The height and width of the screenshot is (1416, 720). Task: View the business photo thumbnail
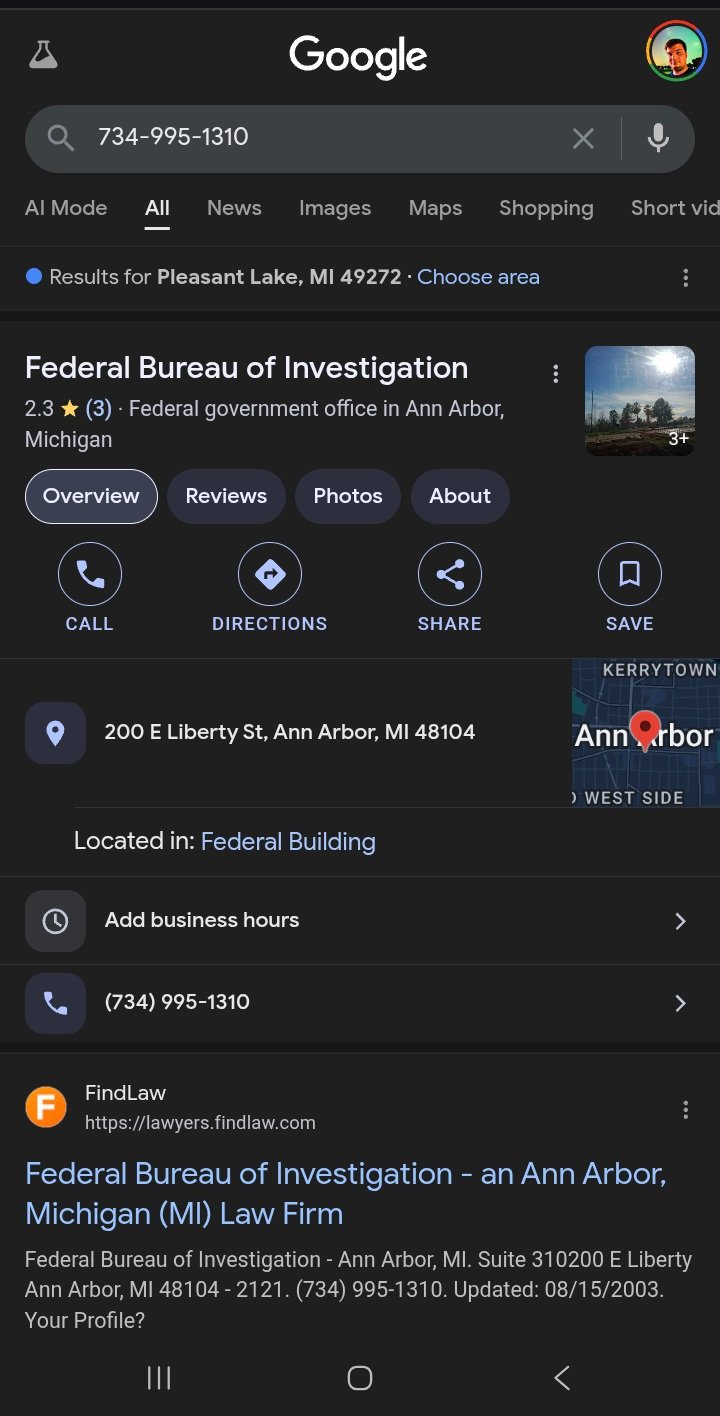click(x=640, y=401)
